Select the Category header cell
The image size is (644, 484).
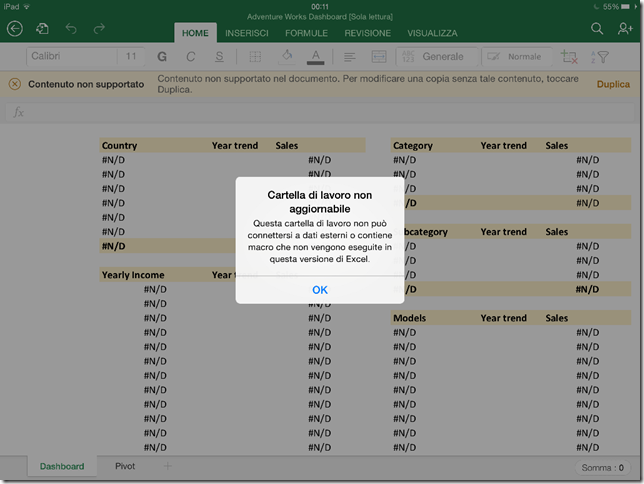(x=413, y=145)
